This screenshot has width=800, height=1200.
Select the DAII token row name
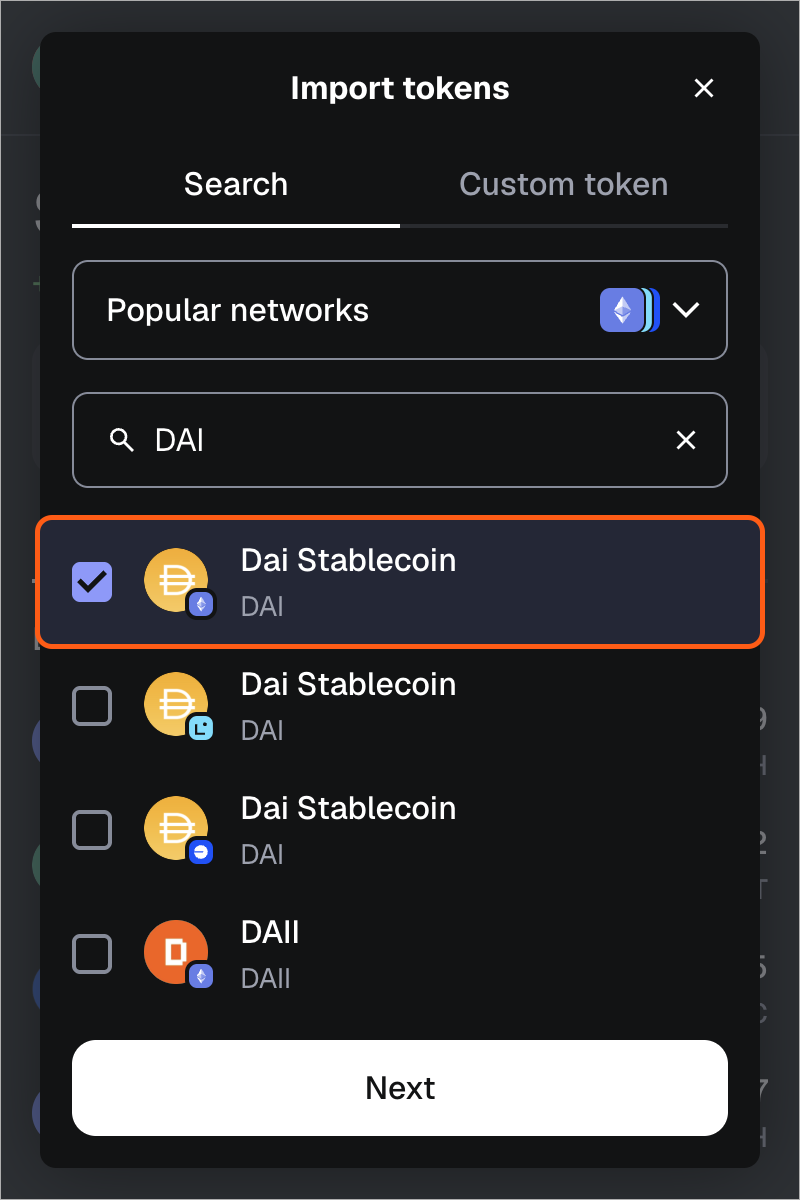(270, 933)
